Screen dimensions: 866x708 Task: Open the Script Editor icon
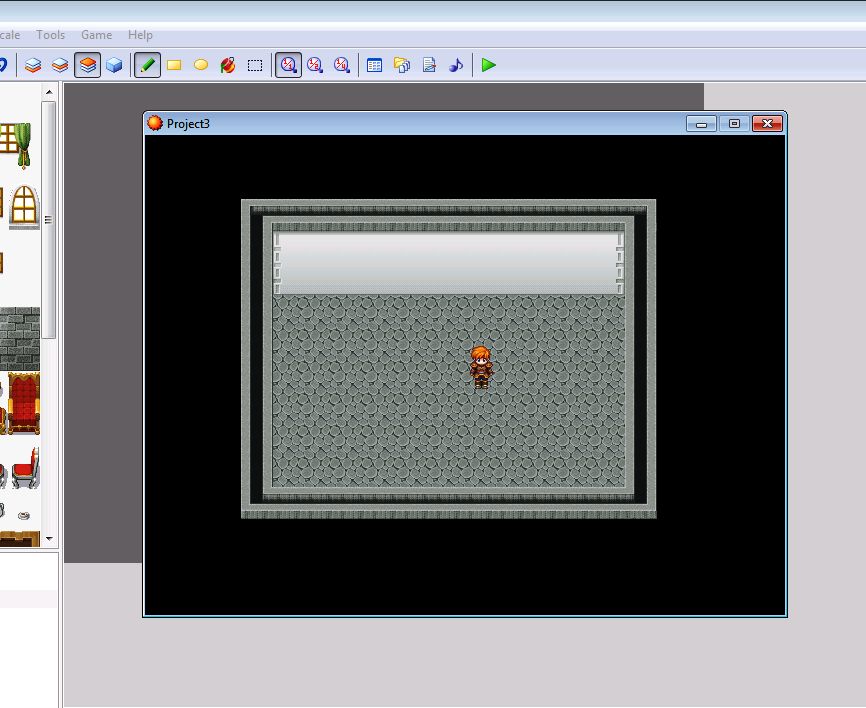429,65
